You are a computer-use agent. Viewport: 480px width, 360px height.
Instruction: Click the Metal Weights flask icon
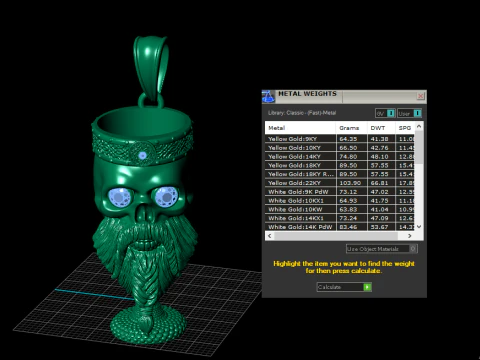(x=268, y=96)
